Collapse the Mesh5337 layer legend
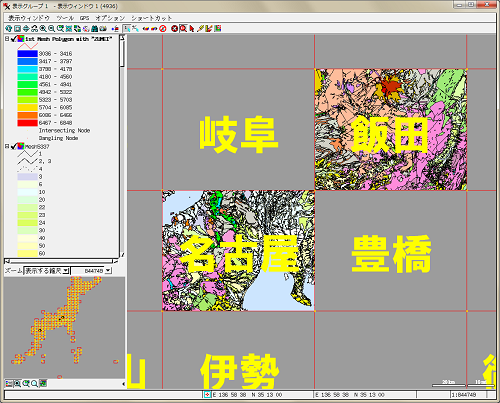Screen dimensions: 500x403 tap(7, 146)
